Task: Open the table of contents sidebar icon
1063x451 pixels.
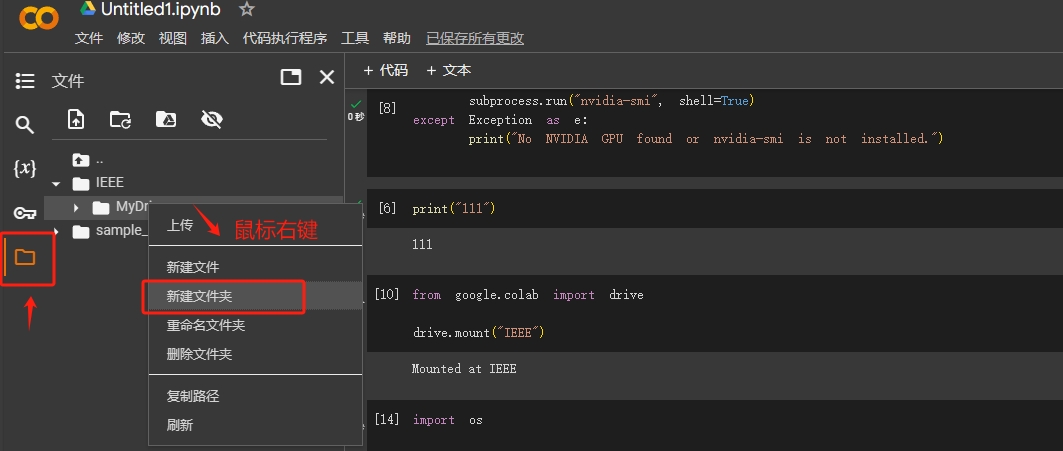Action: pos(25,81)
